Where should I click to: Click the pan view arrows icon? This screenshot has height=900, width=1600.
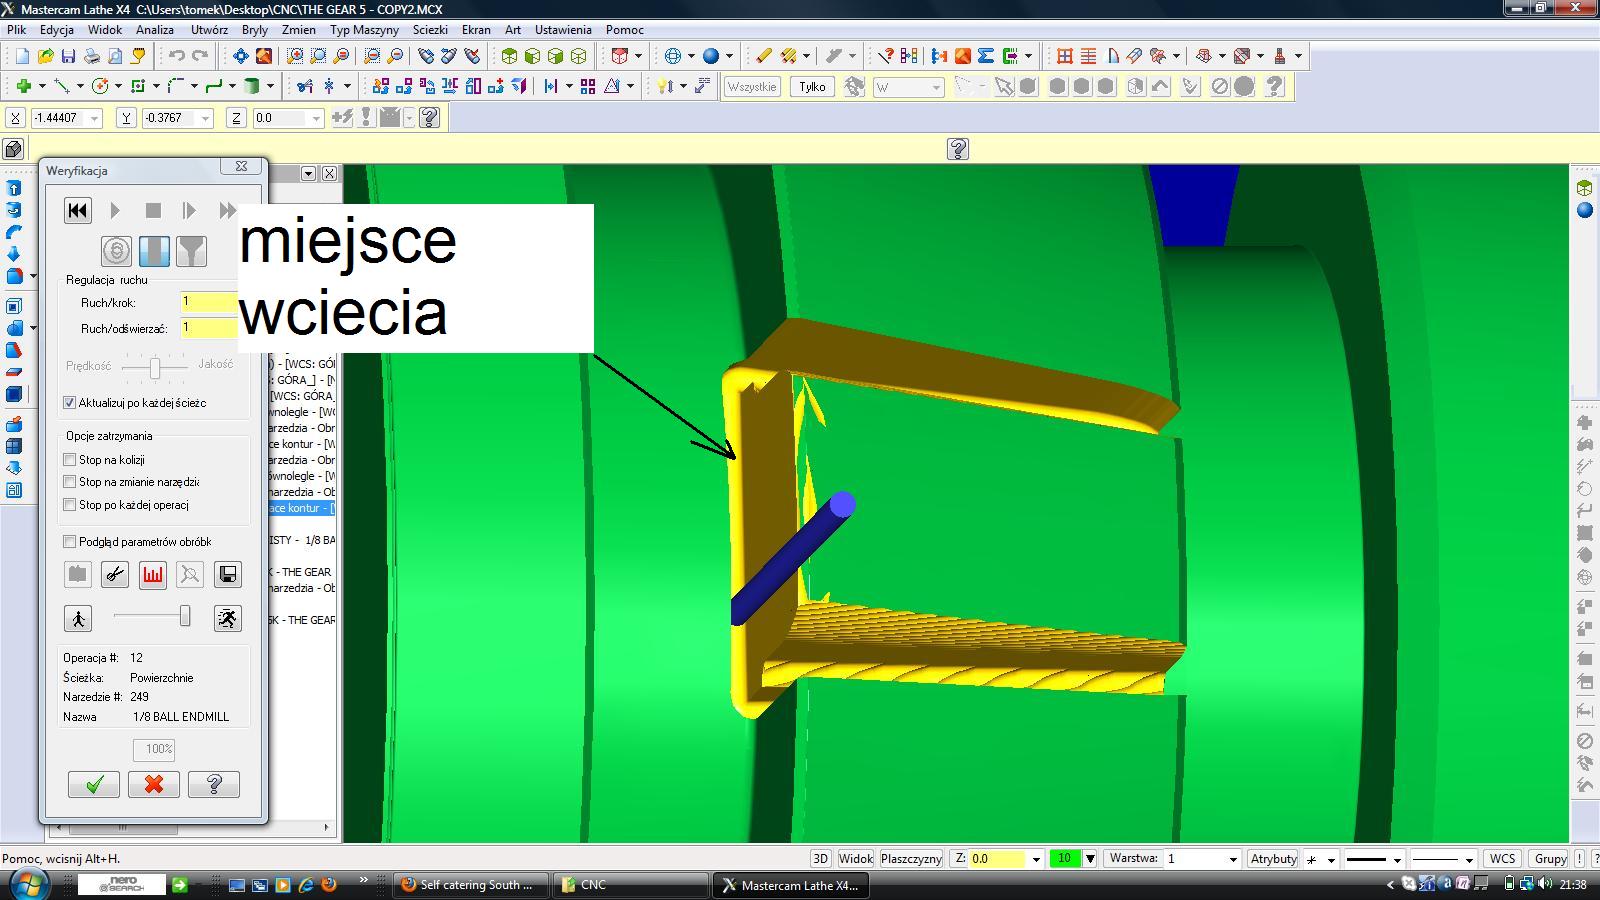(241, 56)
